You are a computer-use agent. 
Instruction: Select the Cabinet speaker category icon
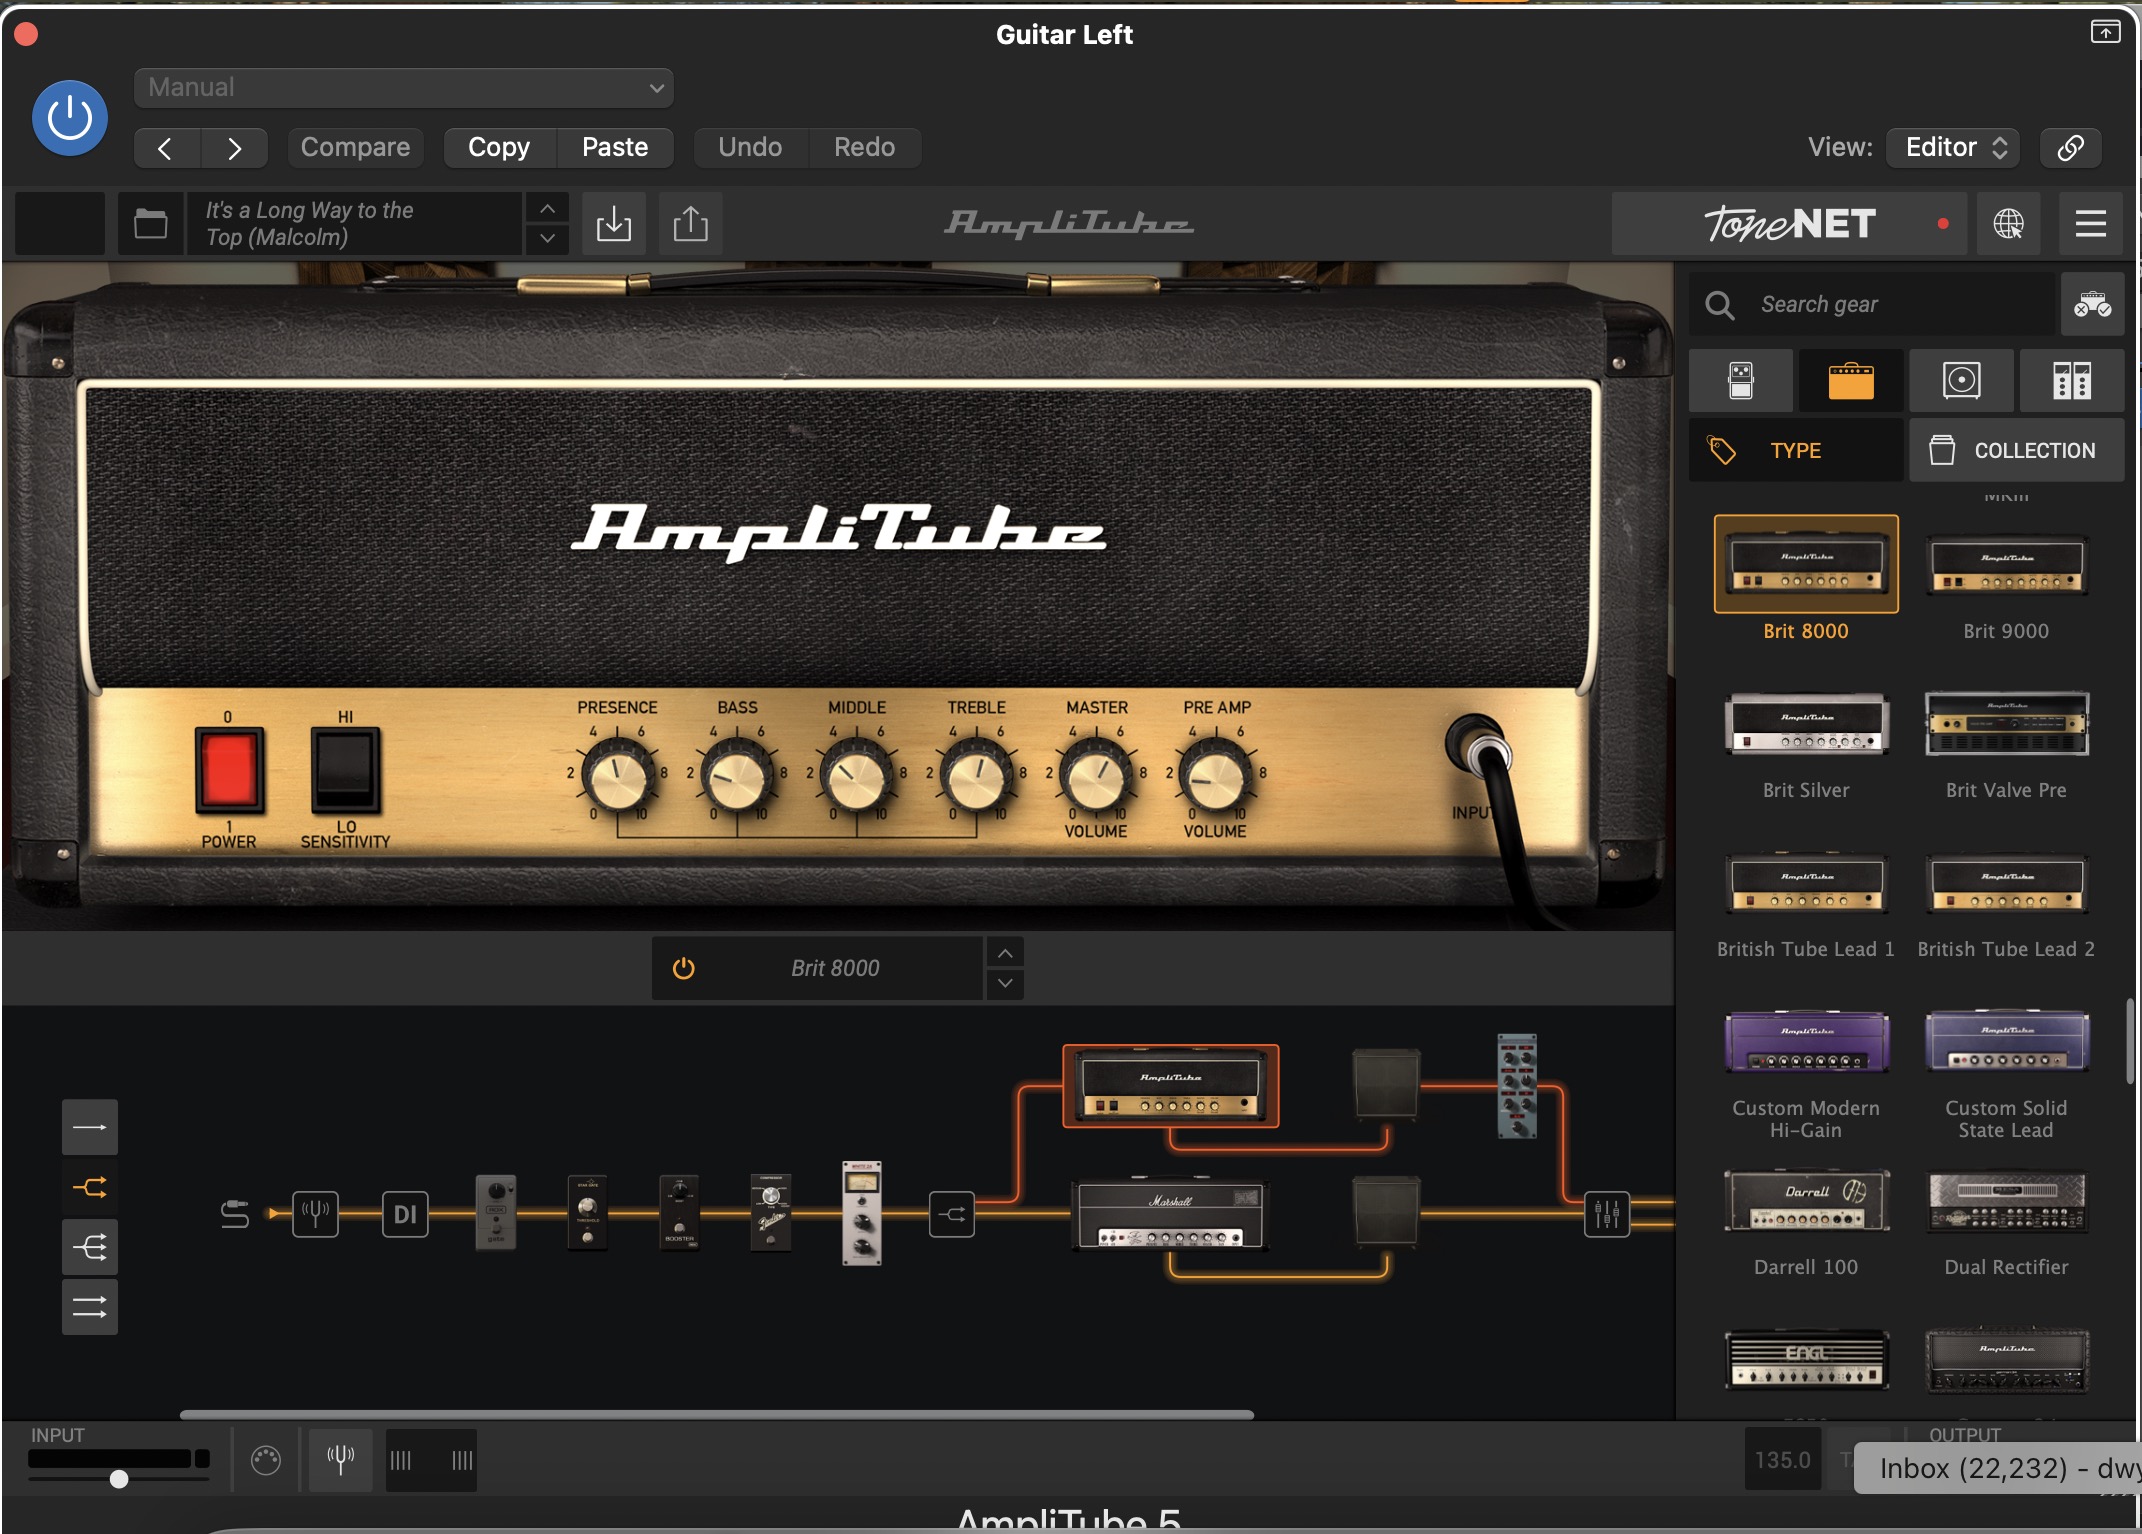(x=1961, y=380)
